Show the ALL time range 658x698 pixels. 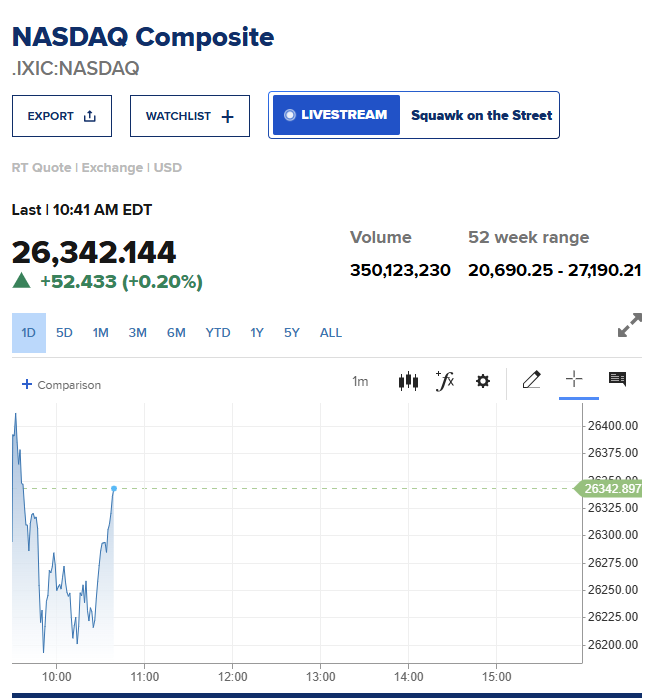click(331, 333)
